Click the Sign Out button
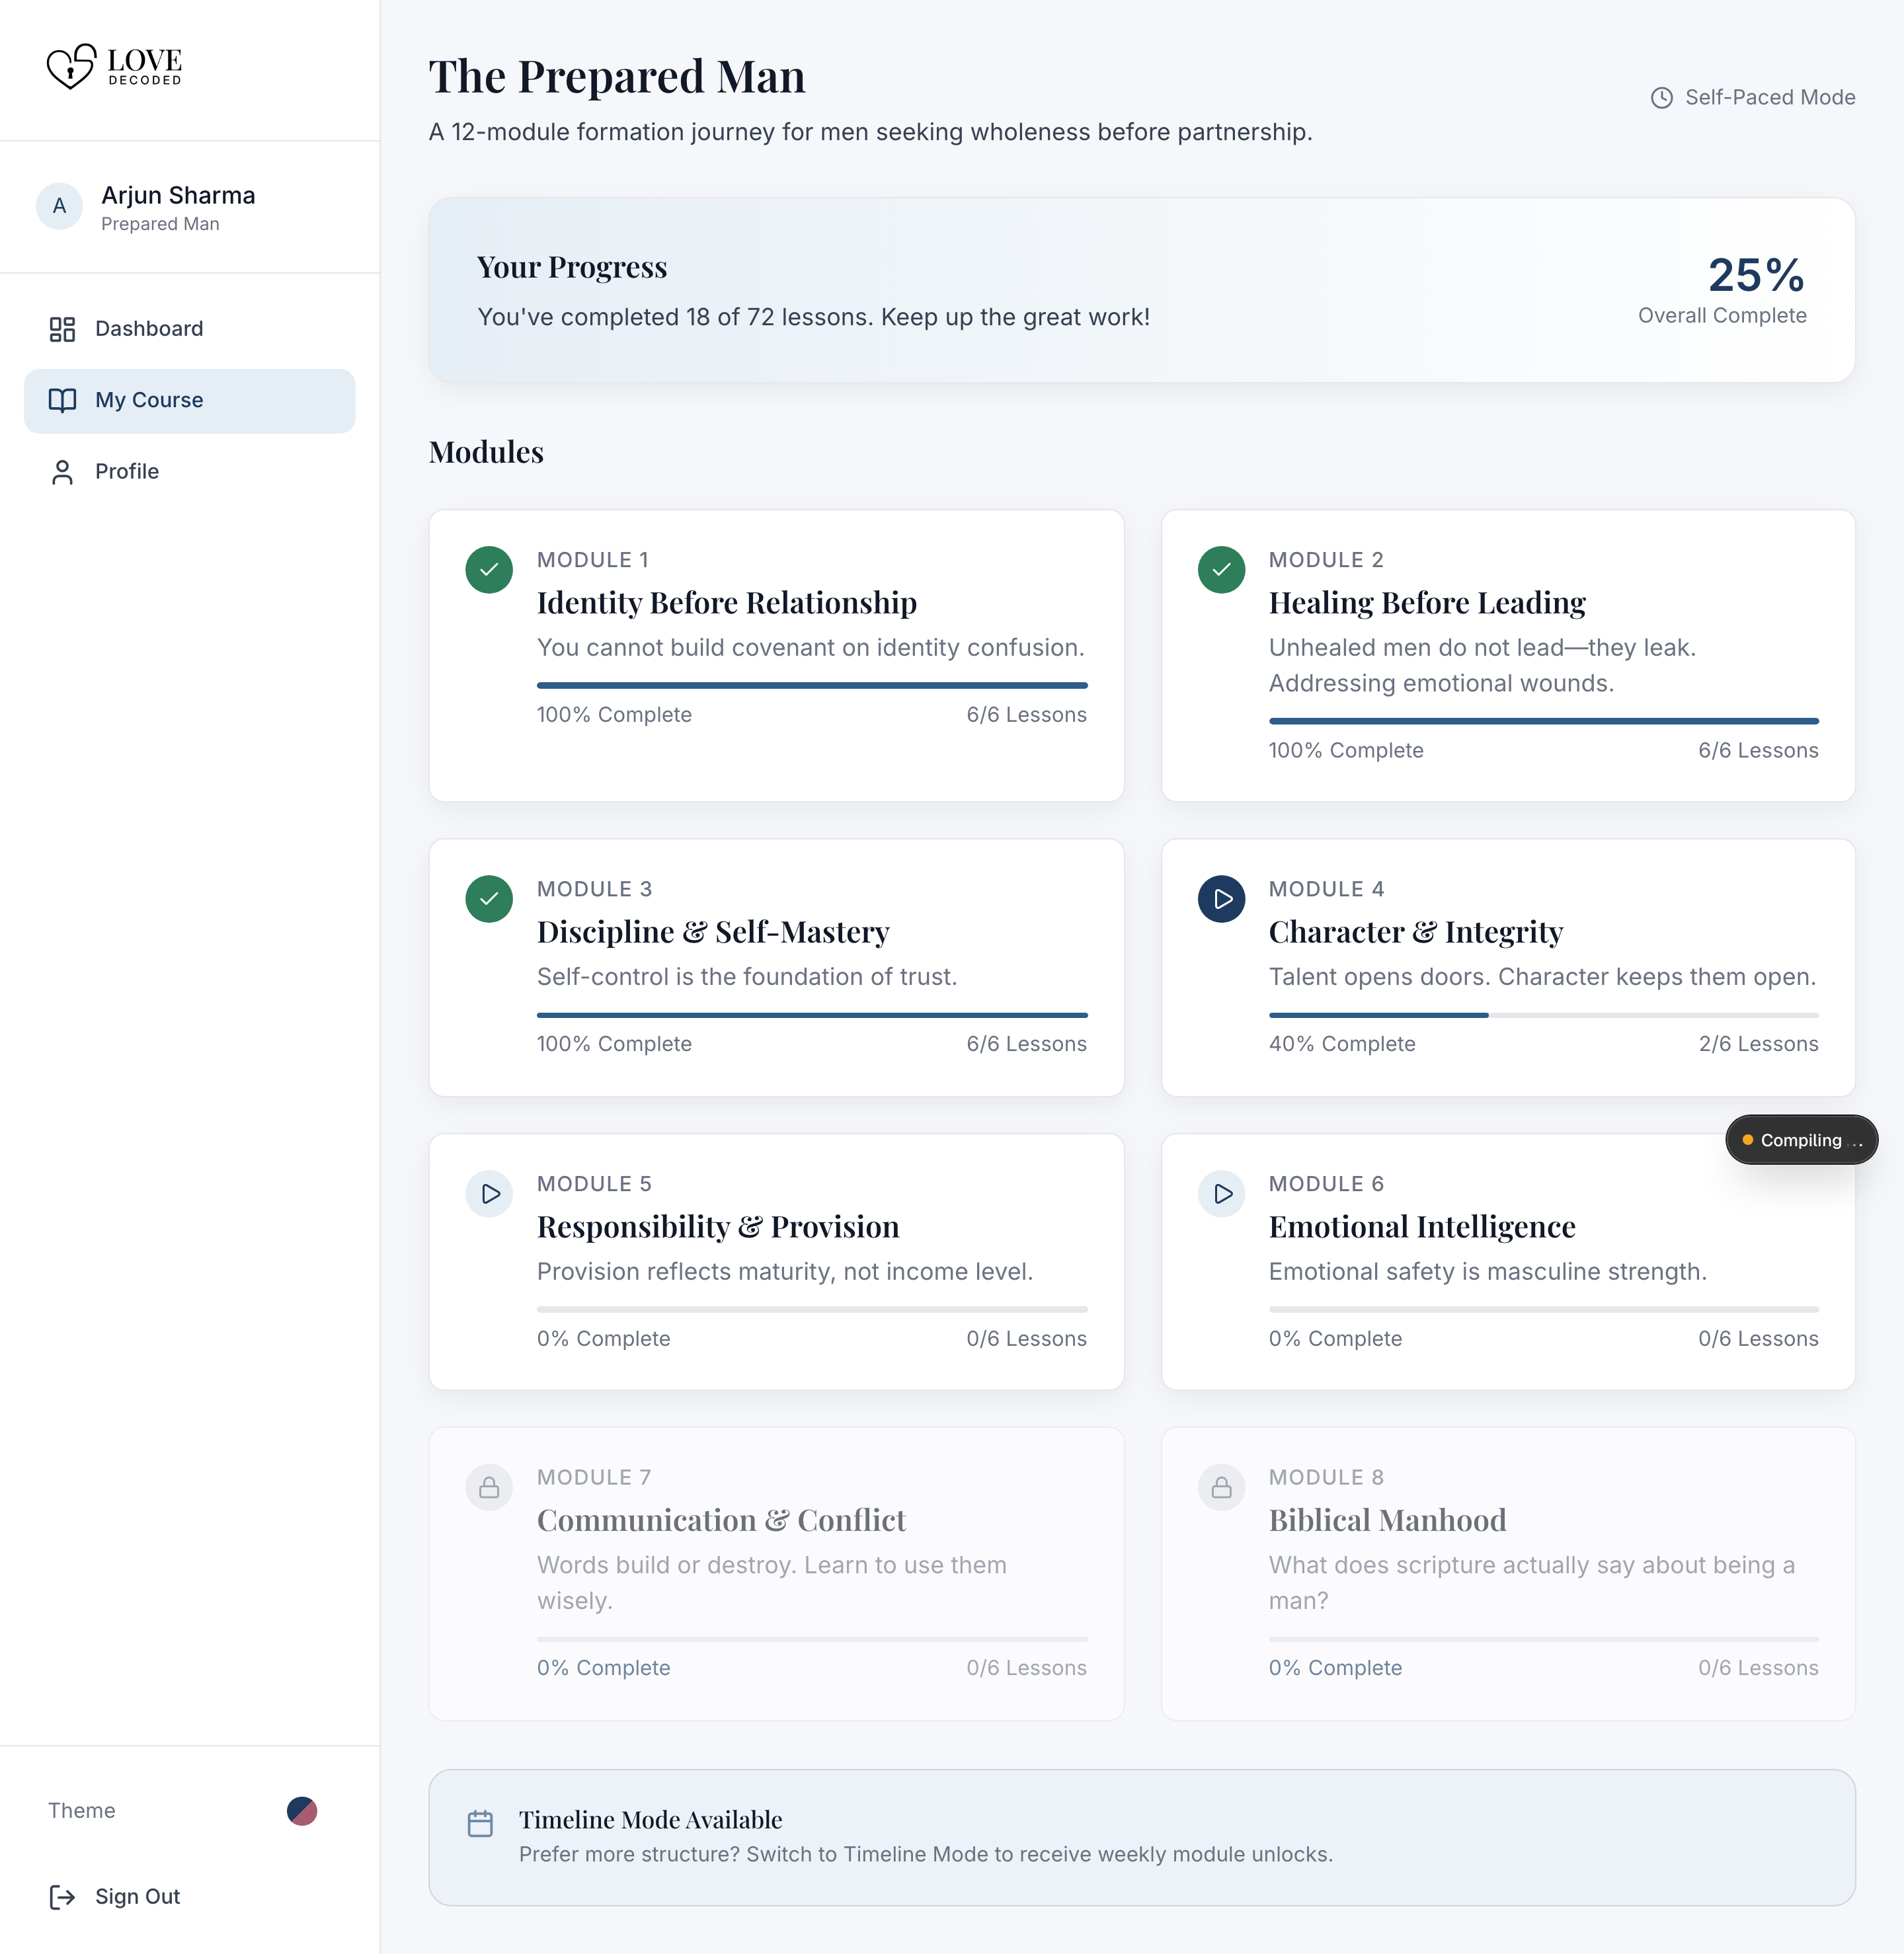 coord(115,1897)
